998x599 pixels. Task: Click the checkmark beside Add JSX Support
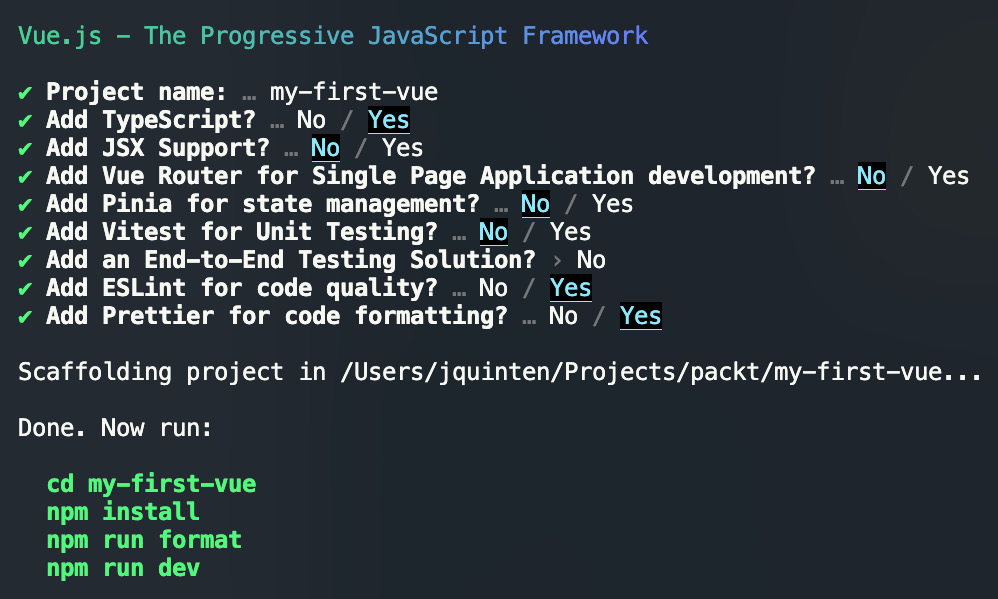pyautogui.click(x=25, y=150)
